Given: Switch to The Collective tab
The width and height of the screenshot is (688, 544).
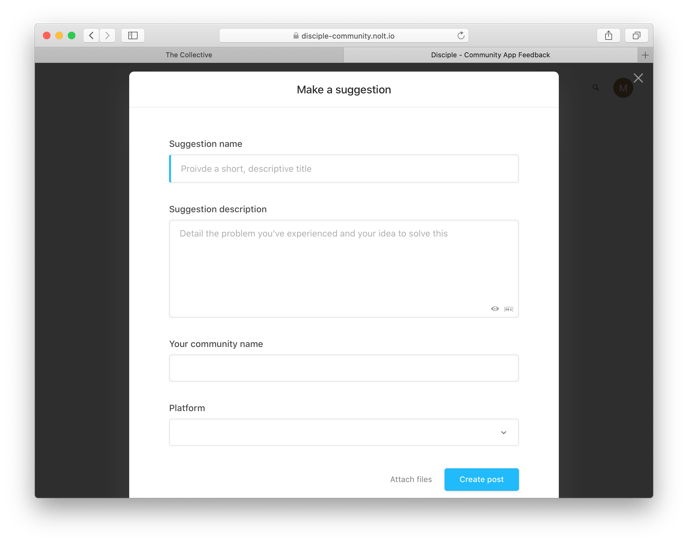Looking at the screenshot, I should (x=189, y=55).
